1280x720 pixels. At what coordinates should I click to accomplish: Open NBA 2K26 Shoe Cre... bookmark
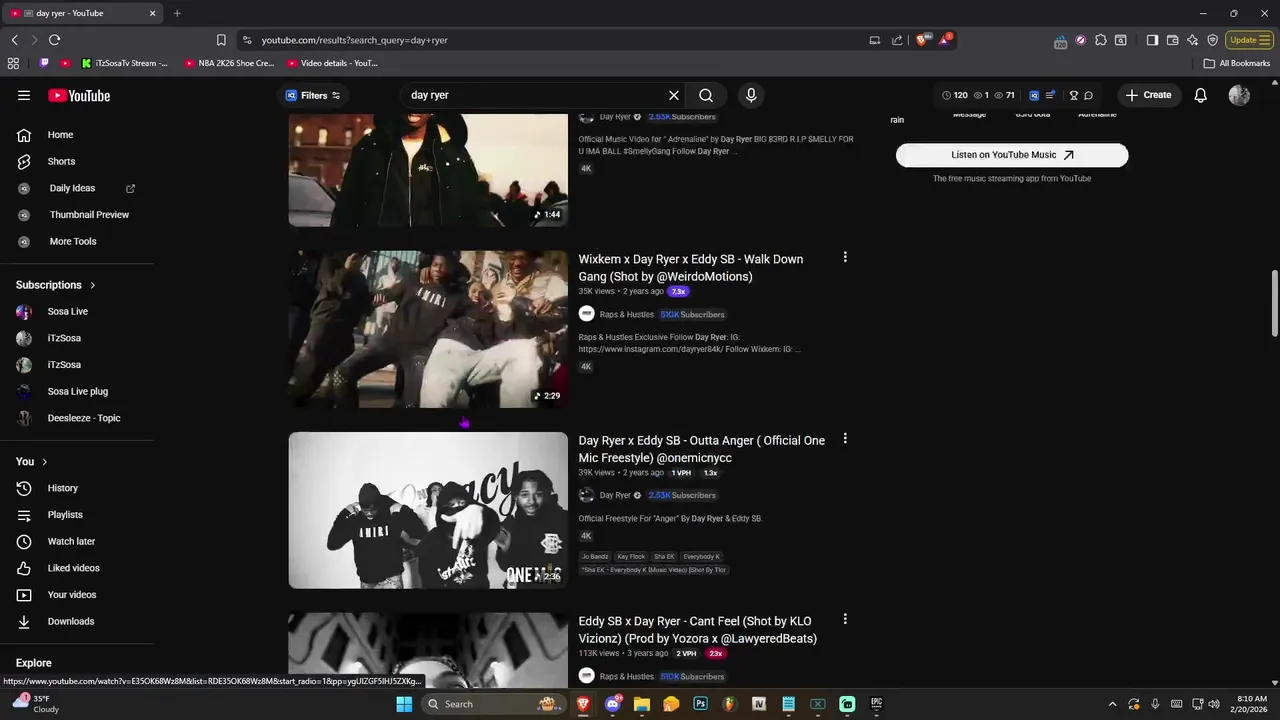pyautogui.click(x=229, y=63)
